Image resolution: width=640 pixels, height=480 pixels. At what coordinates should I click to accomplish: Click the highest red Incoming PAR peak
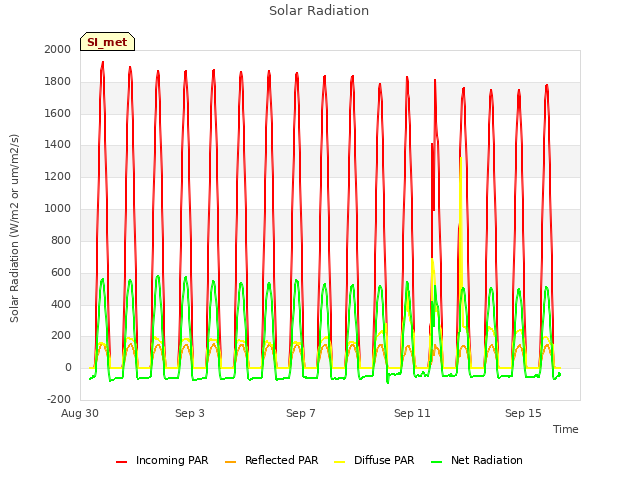[102, 64]
